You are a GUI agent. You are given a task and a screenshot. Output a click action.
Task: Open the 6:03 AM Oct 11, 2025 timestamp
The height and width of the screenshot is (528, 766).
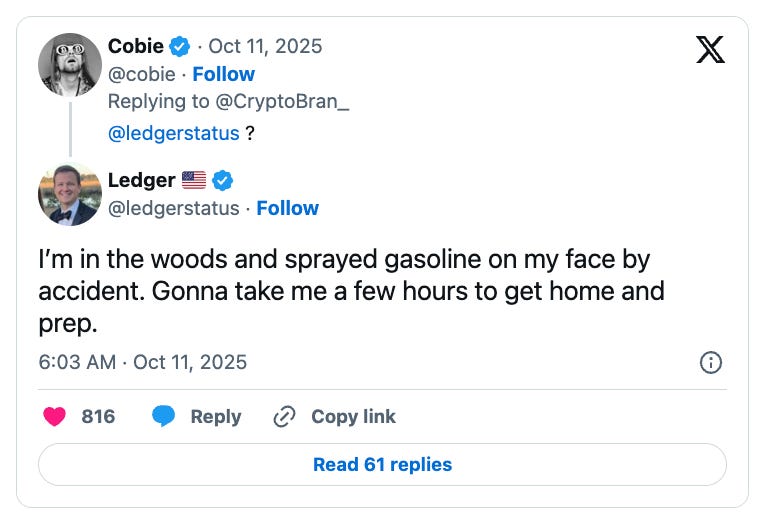click(142, 362)
